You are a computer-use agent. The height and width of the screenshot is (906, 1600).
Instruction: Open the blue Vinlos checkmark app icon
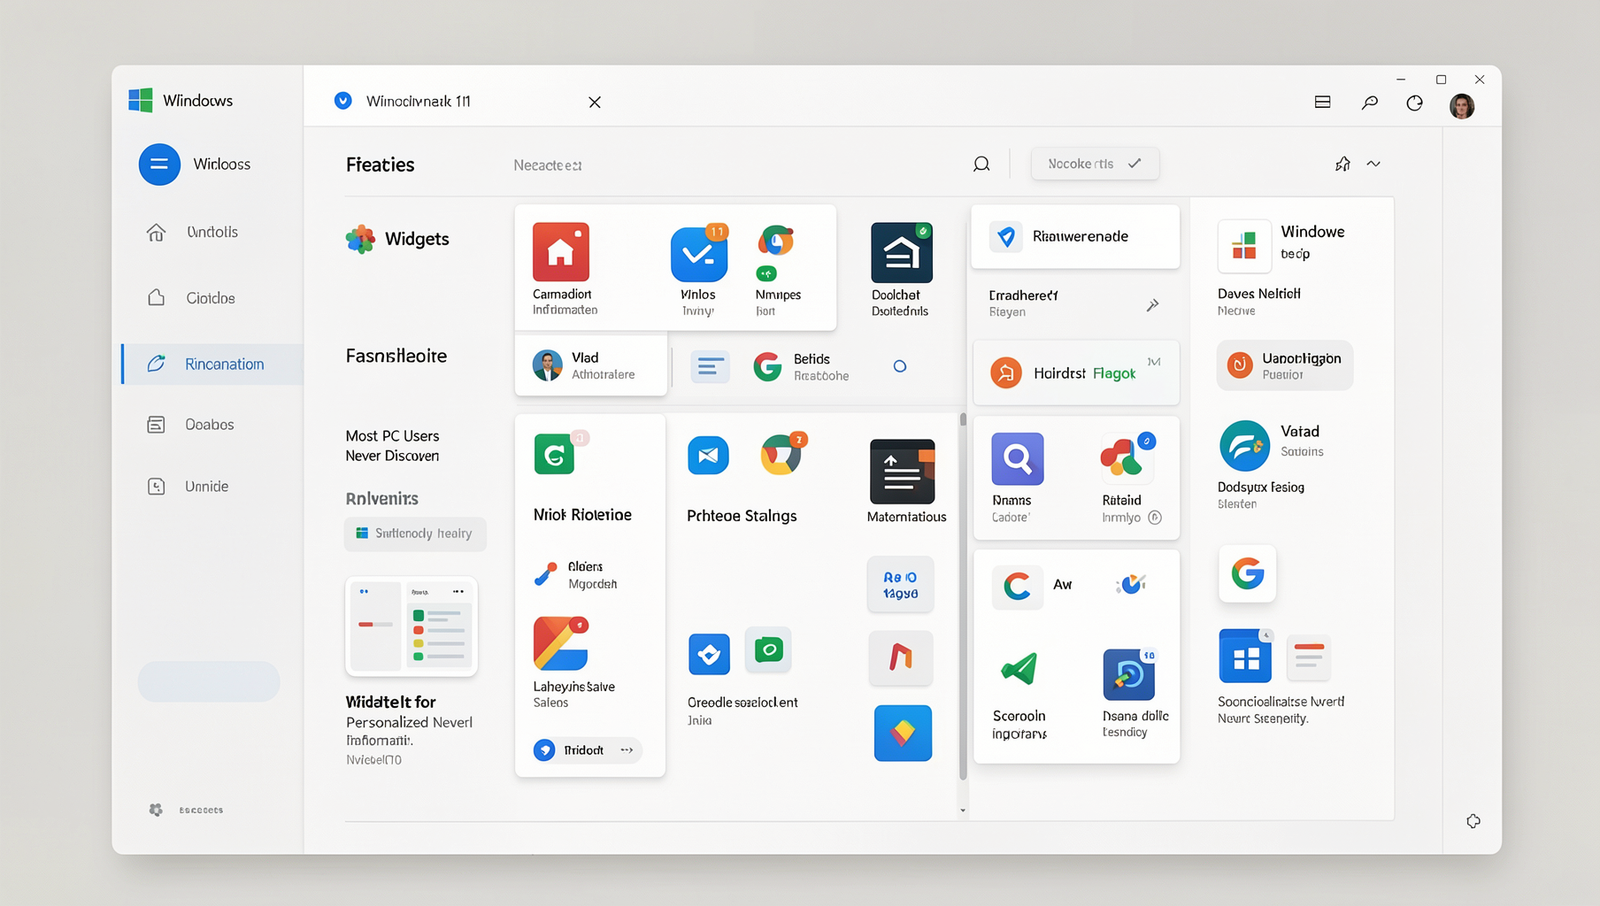pyautogui.click(x=699, y=254)
